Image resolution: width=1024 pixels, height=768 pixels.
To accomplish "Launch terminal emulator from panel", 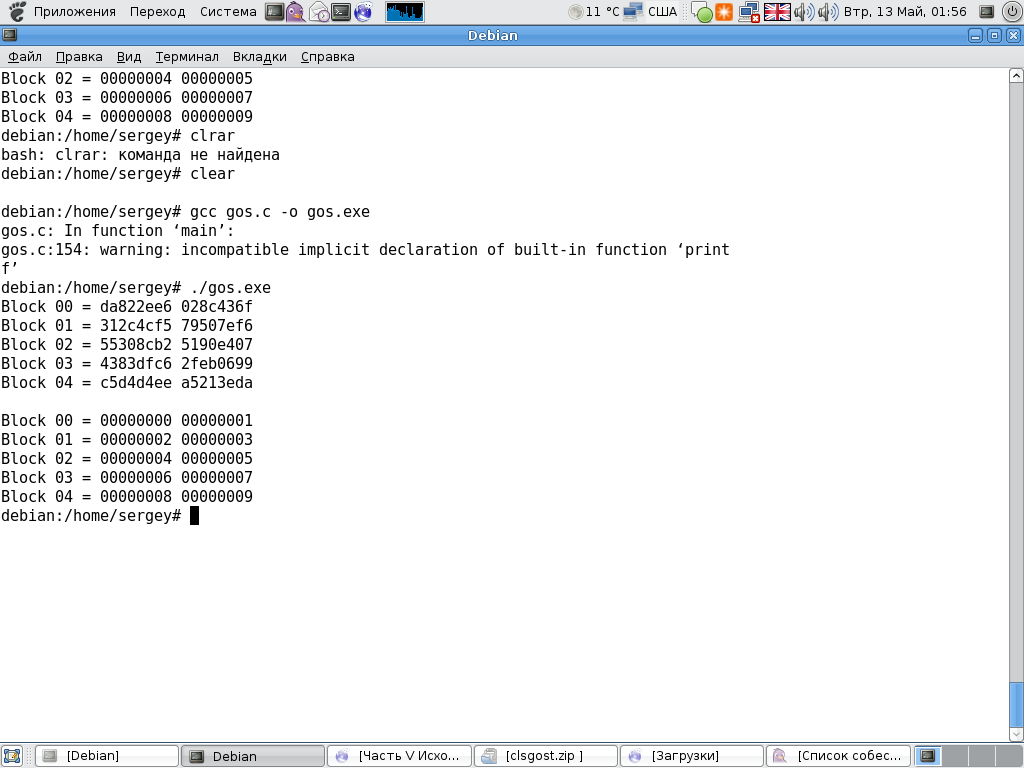I will tap(341, 12).
